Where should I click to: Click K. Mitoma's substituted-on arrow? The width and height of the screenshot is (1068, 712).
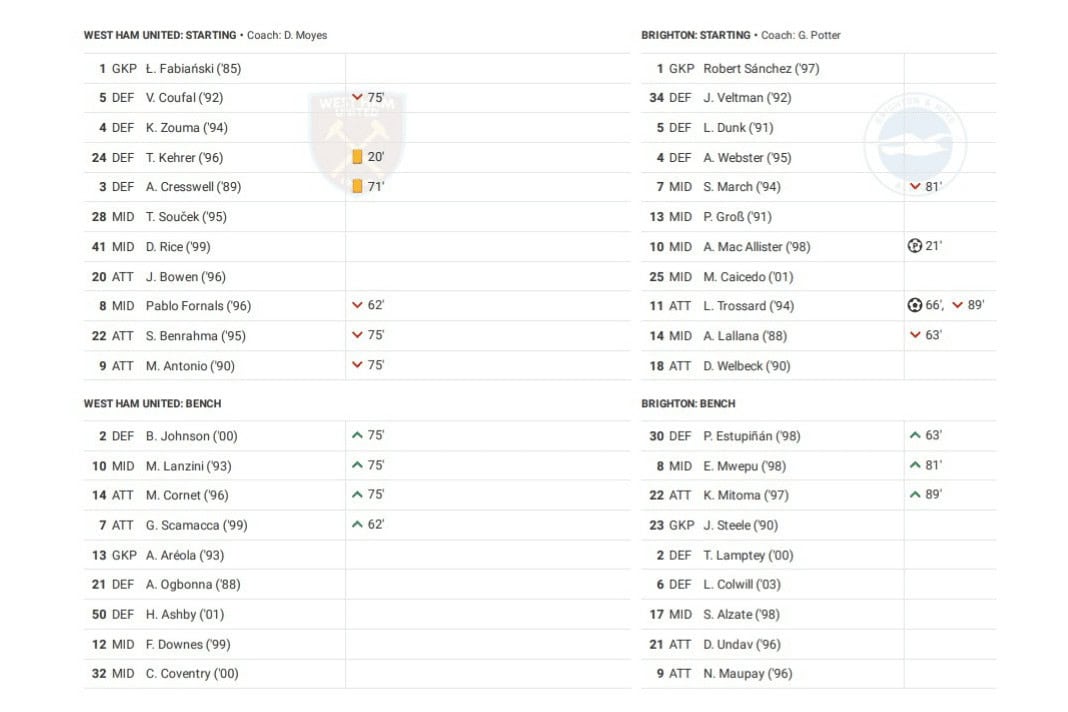pos(914,494)
